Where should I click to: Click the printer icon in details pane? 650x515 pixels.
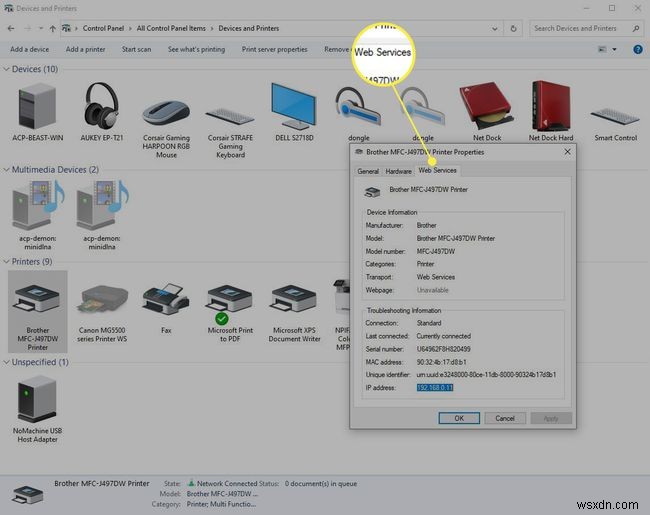pyautogui.click(x=28, y=494)
